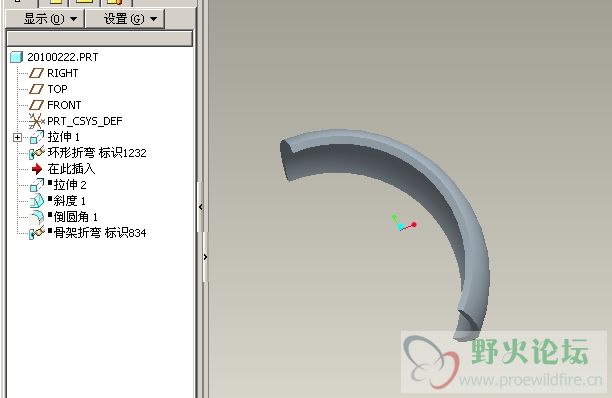Click the right arrow panel splitter handle
This screenshot has width=612, height=398.
[206, 257]
